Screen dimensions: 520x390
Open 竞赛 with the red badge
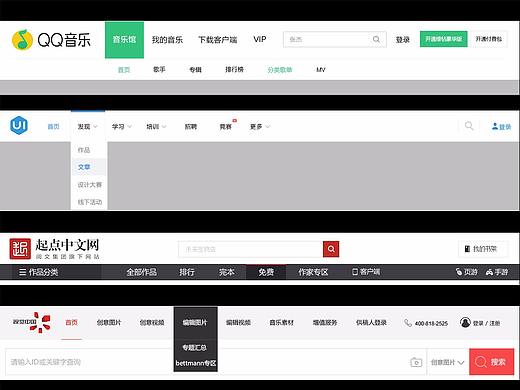click(x=226, y=127)
